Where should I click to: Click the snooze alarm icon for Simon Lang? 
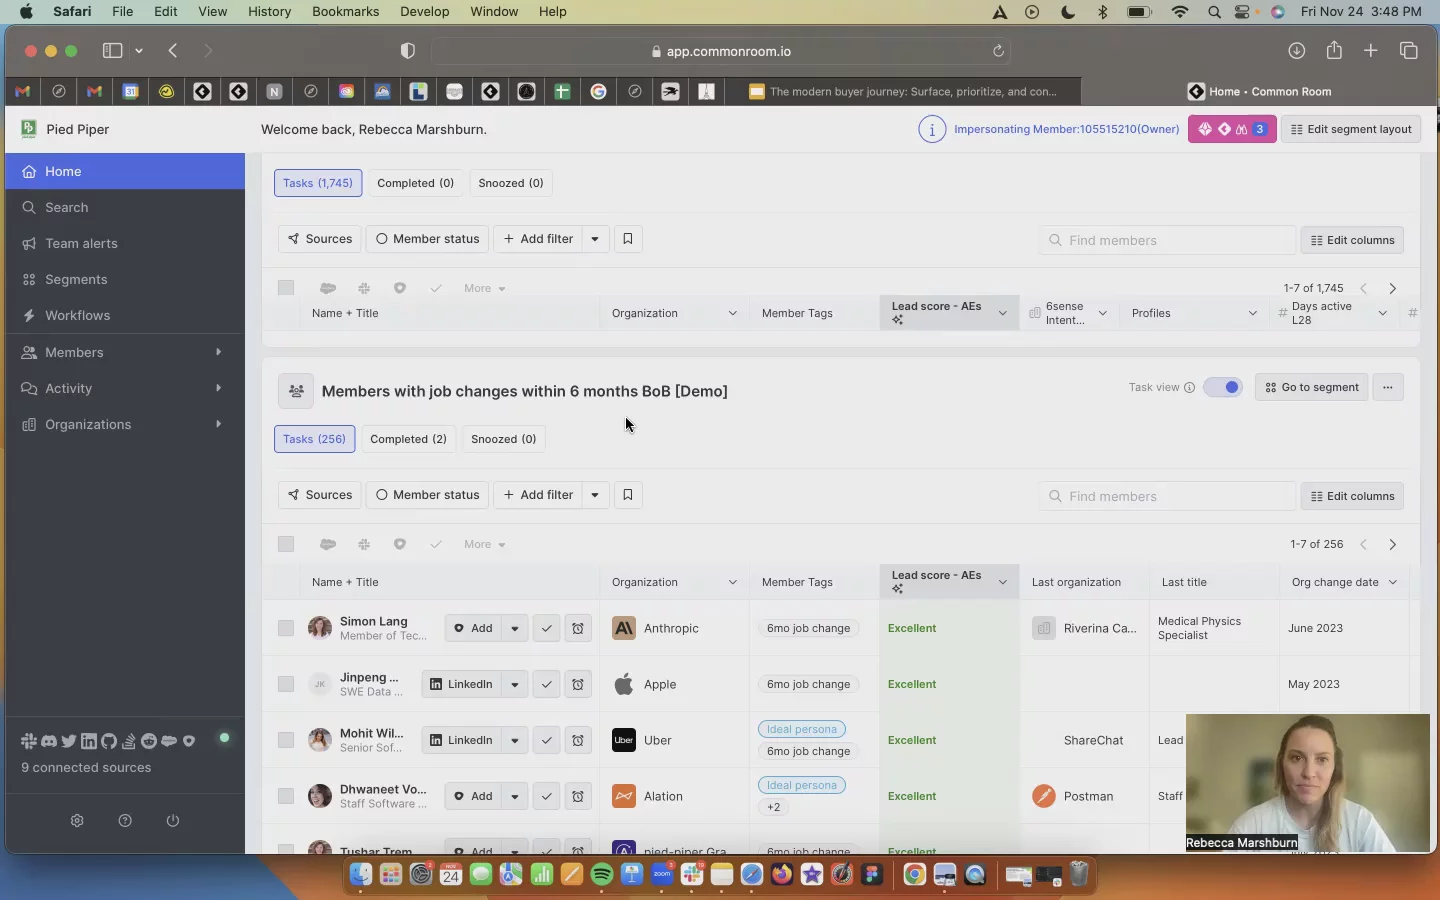coord(578,628)
